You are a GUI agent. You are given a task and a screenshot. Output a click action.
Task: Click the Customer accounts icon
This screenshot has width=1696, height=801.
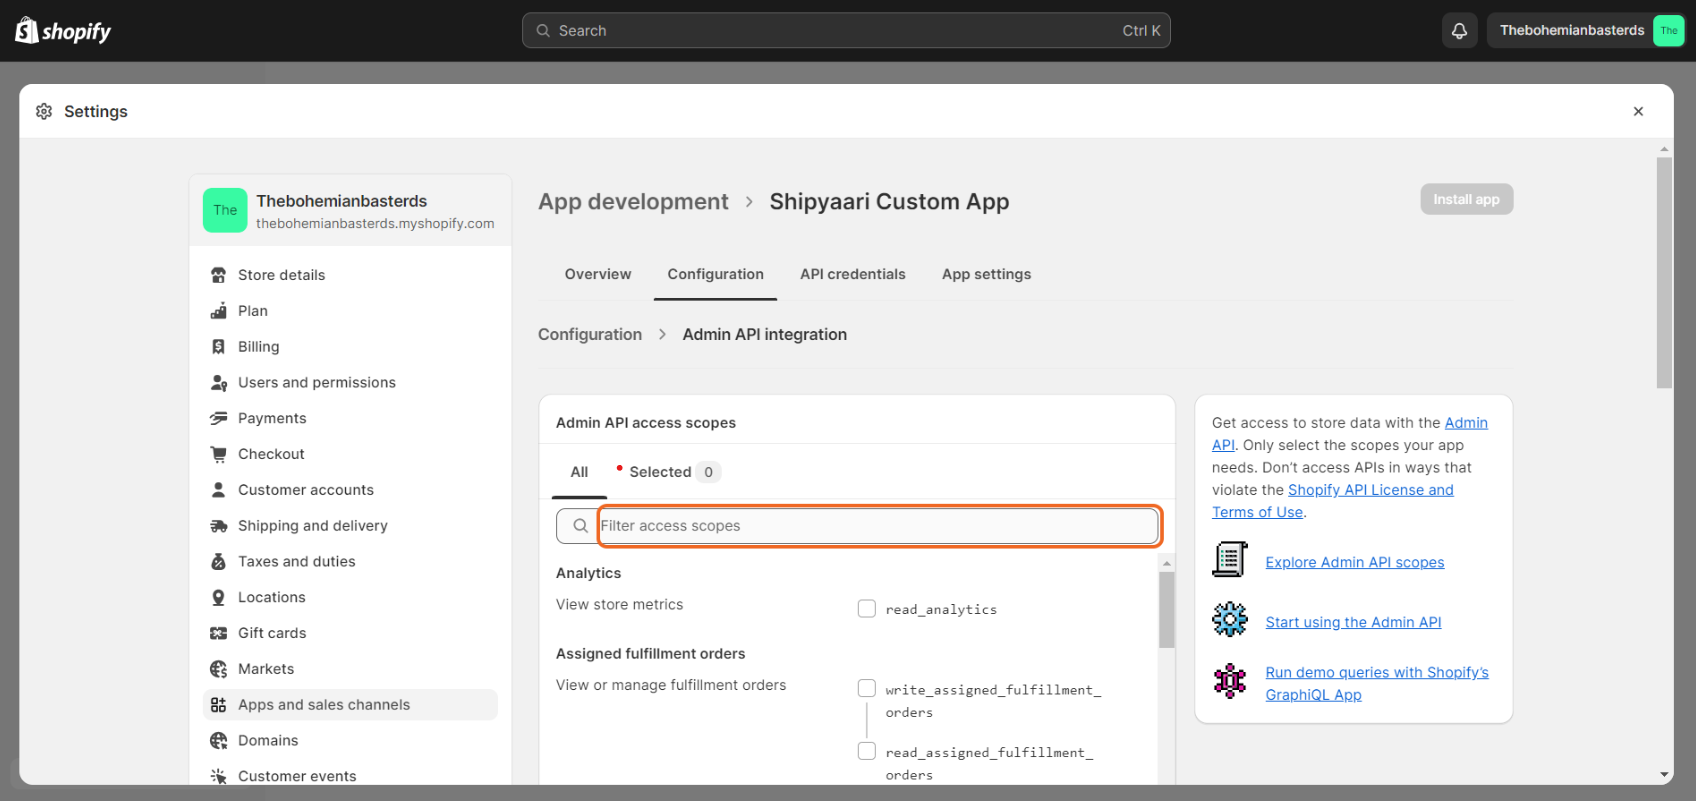[218, 490]
